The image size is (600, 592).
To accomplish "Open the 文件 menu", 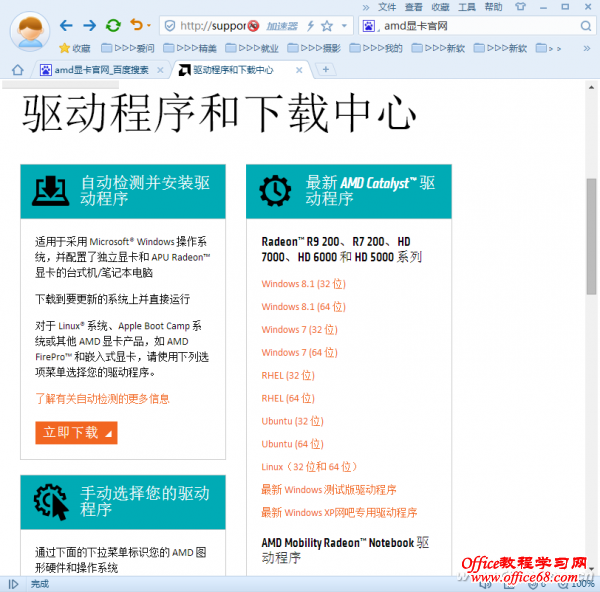I will (387, 7).
